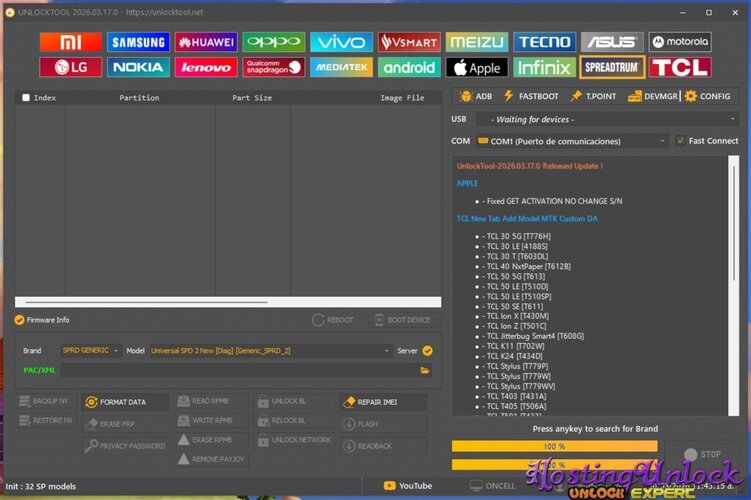The height and width of the screenshot is (500, 751).
Task: Check the Index select-all checkbox
Action: point(26,98)
